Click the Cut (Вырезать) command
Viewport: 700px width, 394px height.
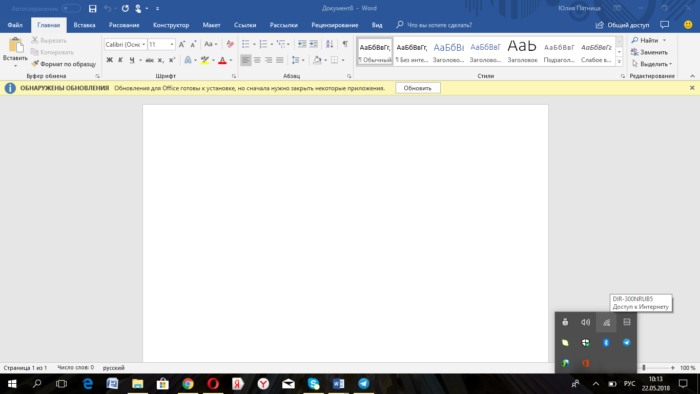pos(49,40)
